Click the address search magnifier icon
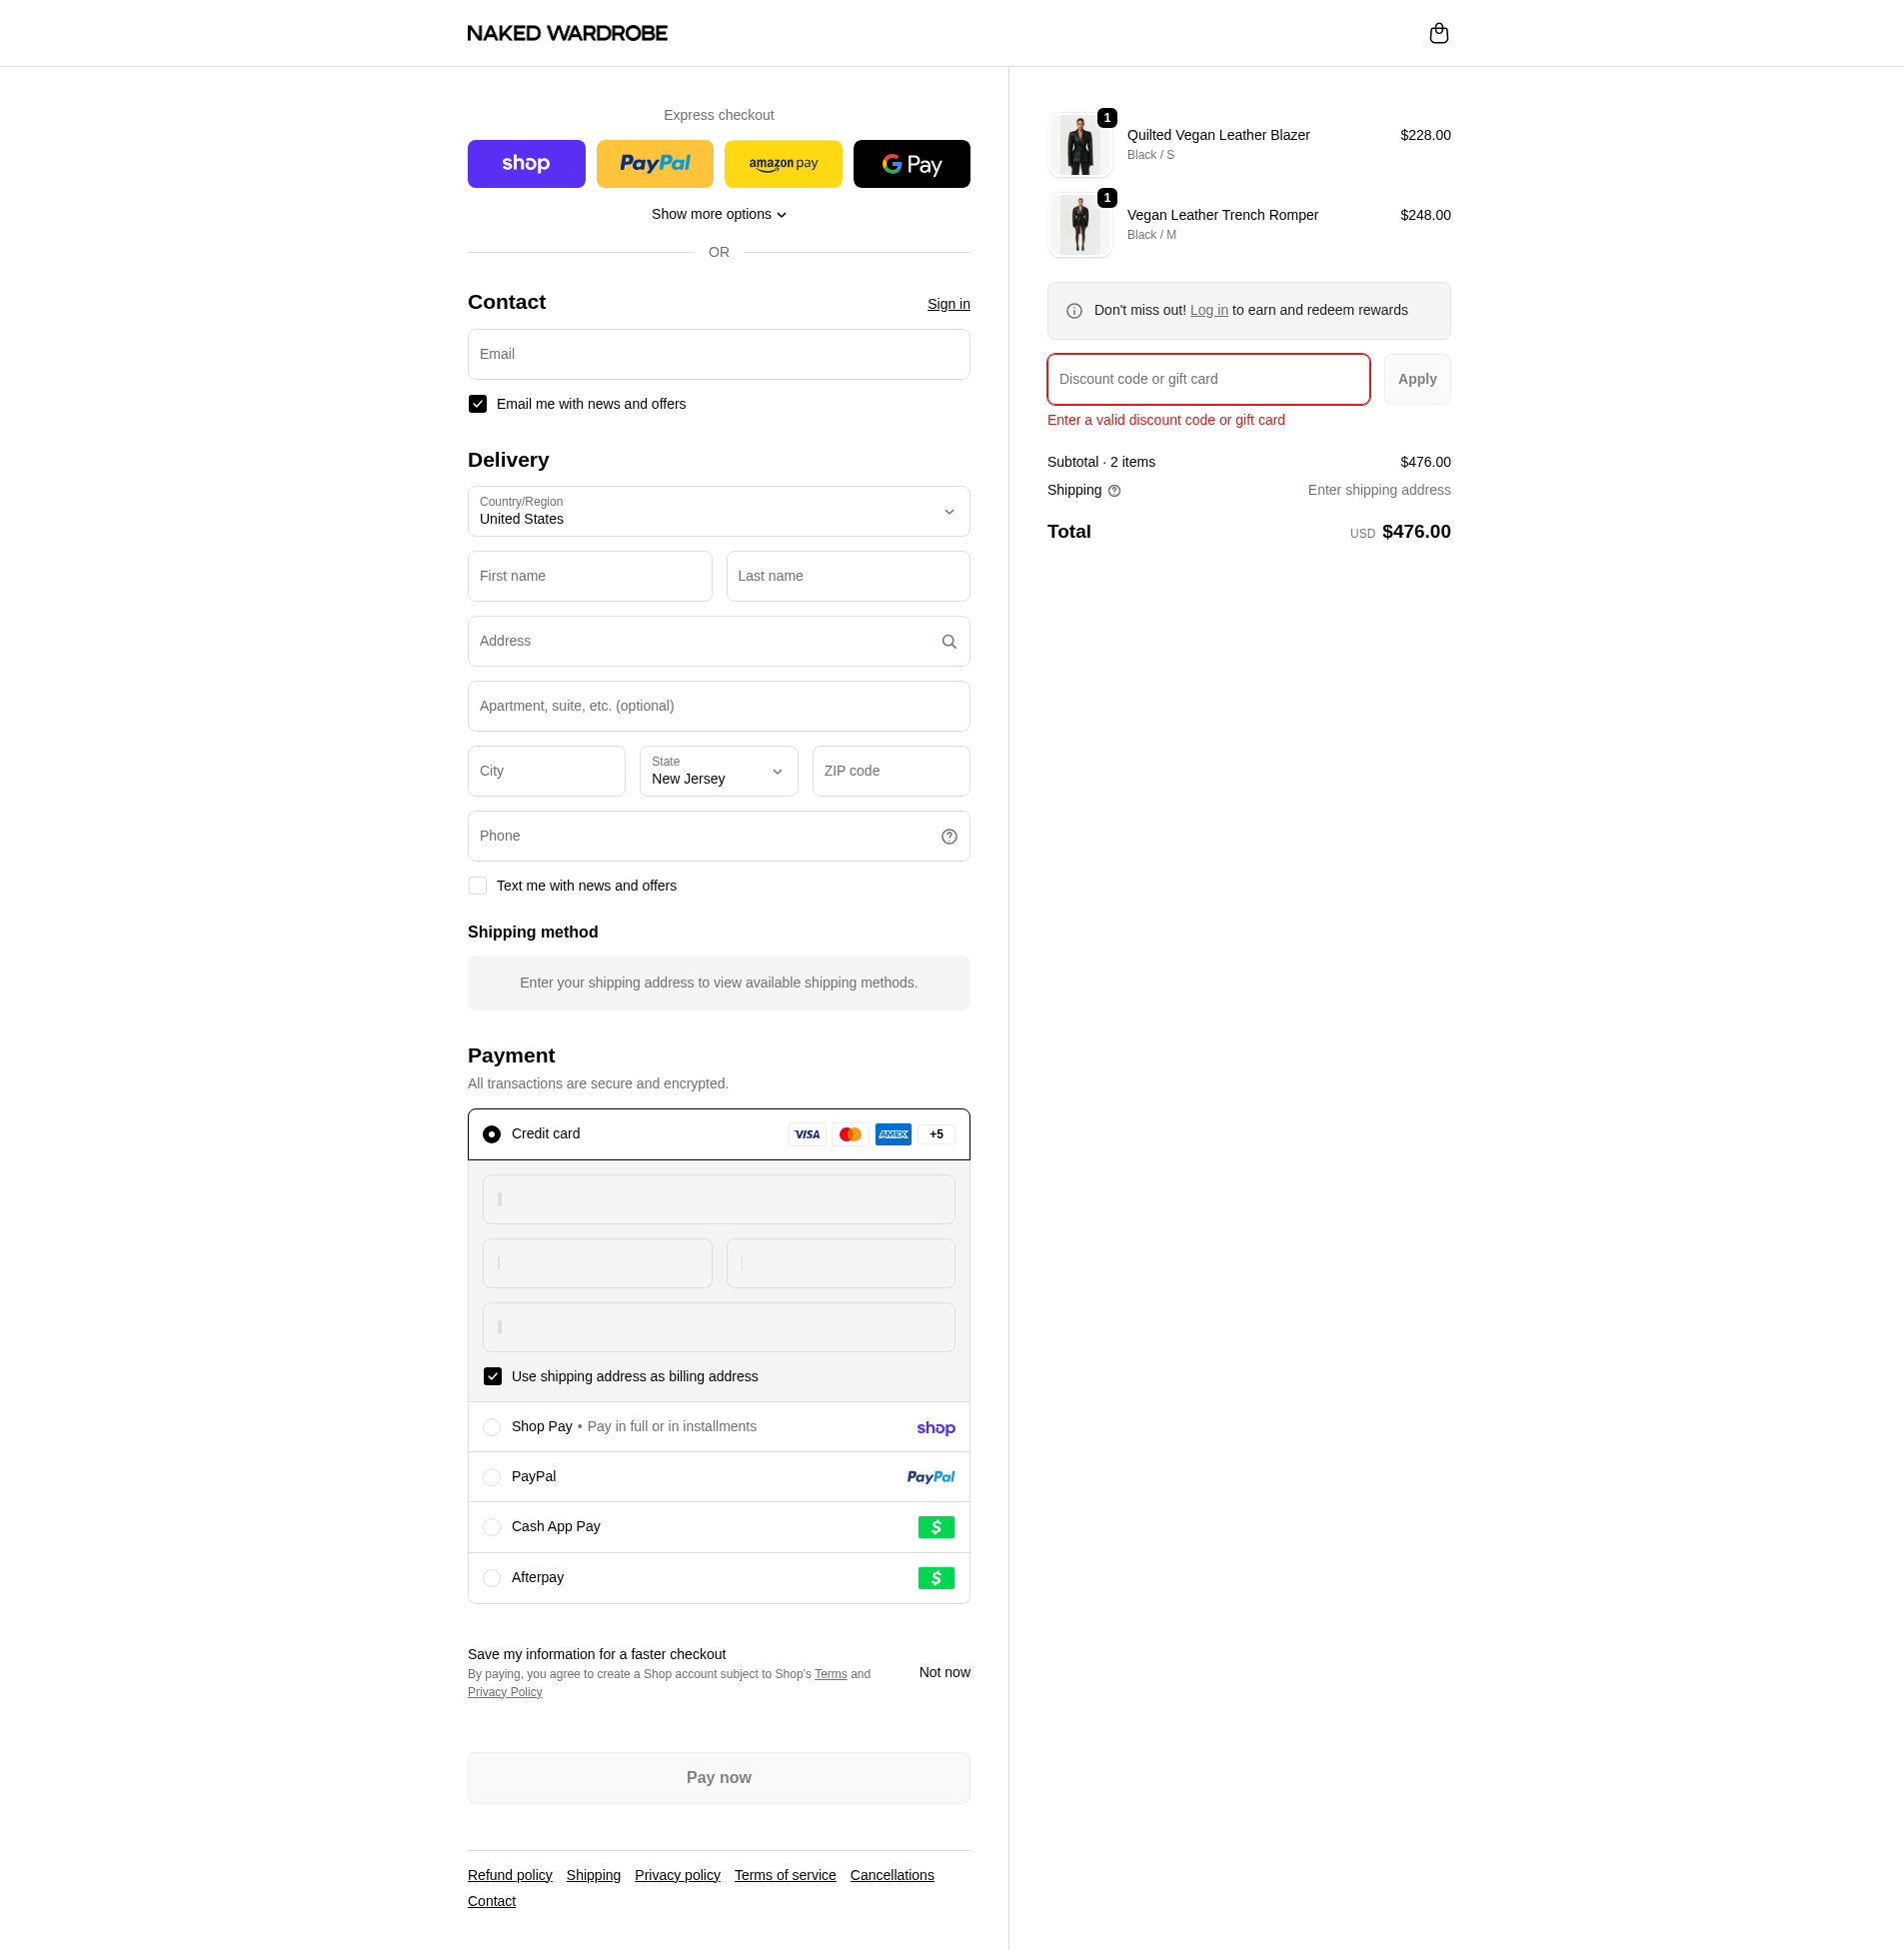 947,641
